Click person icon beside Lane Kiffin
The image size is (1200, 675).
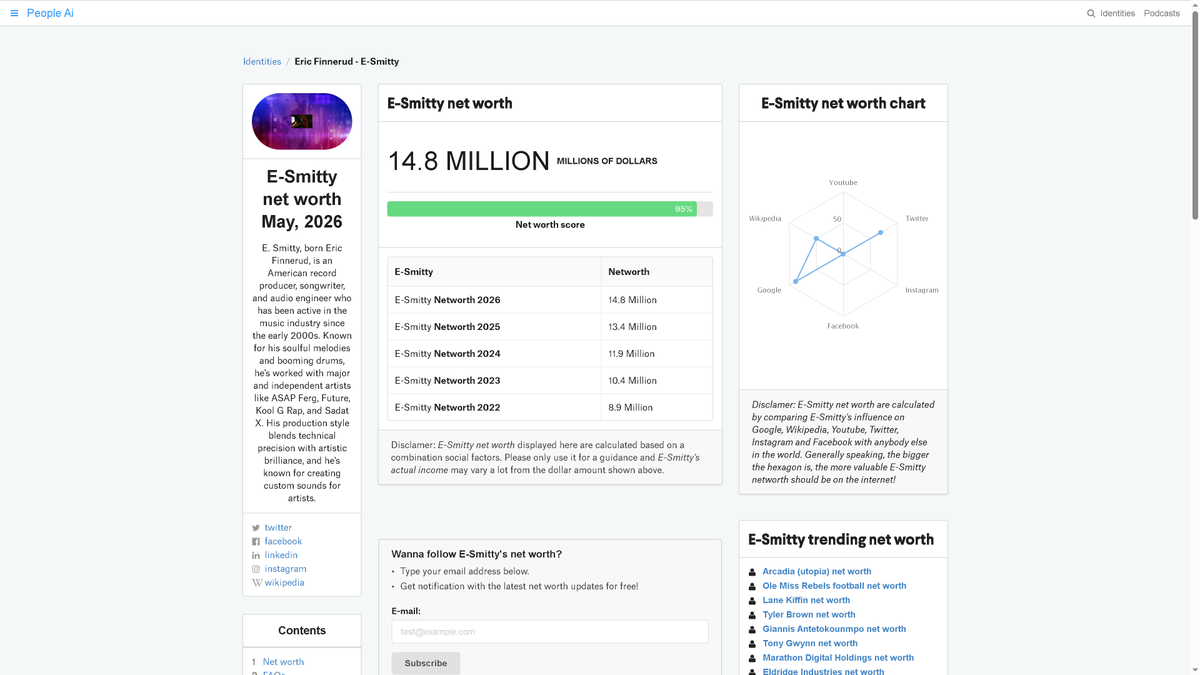(x=753, y=600)
